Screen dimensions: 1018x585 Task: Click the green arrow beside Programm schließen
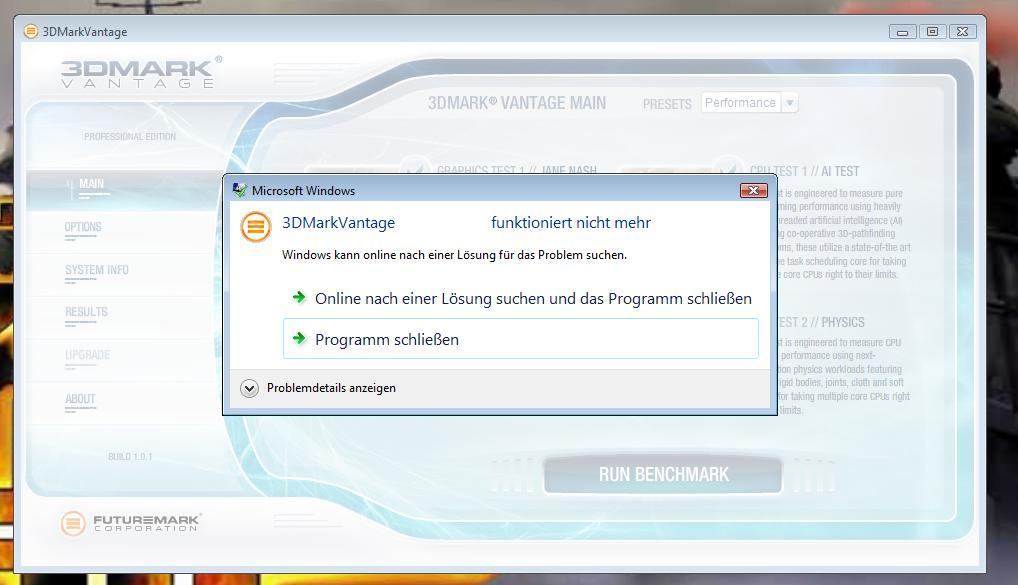tap(299, 338)
